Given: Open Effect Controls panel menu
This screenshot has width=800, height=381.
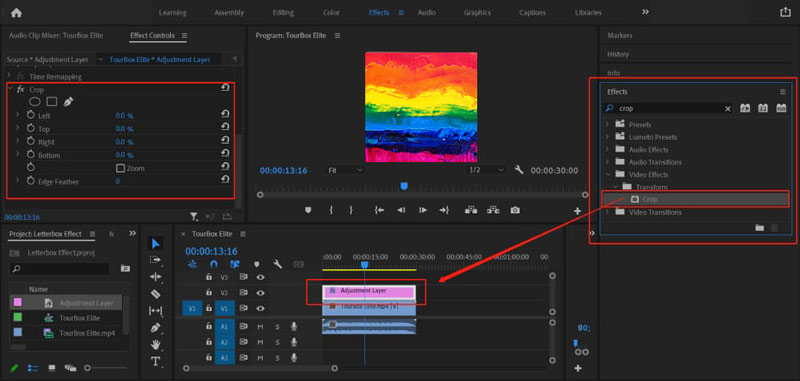Looking at the screenshot, I should point(184,36).
